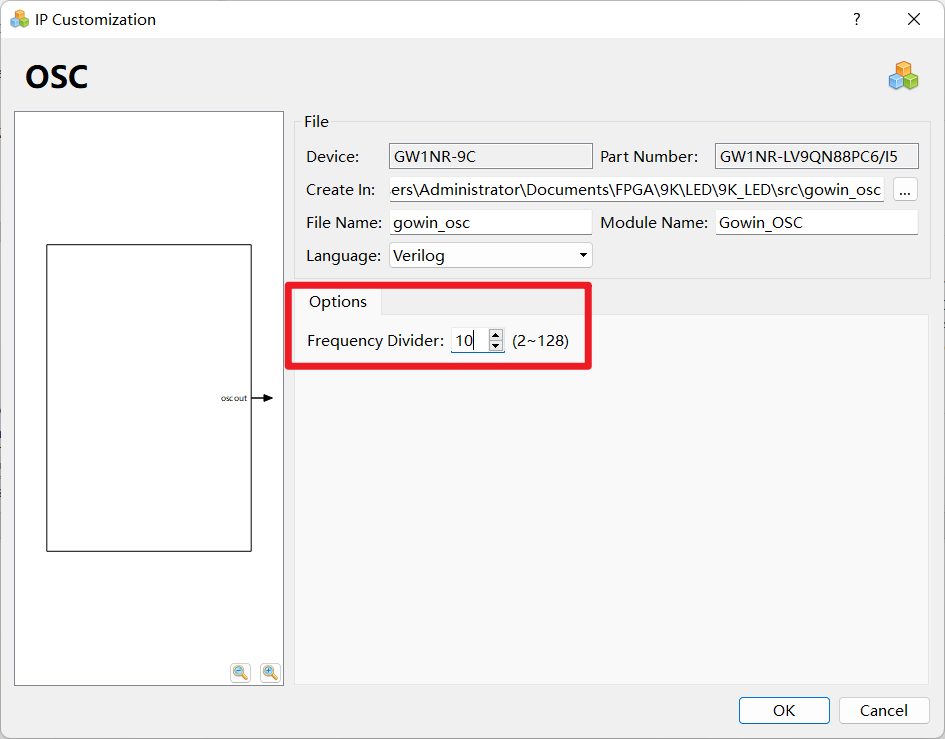Click the Cancel button
Viewport: 945px width, 739px height.
[884, 711]
